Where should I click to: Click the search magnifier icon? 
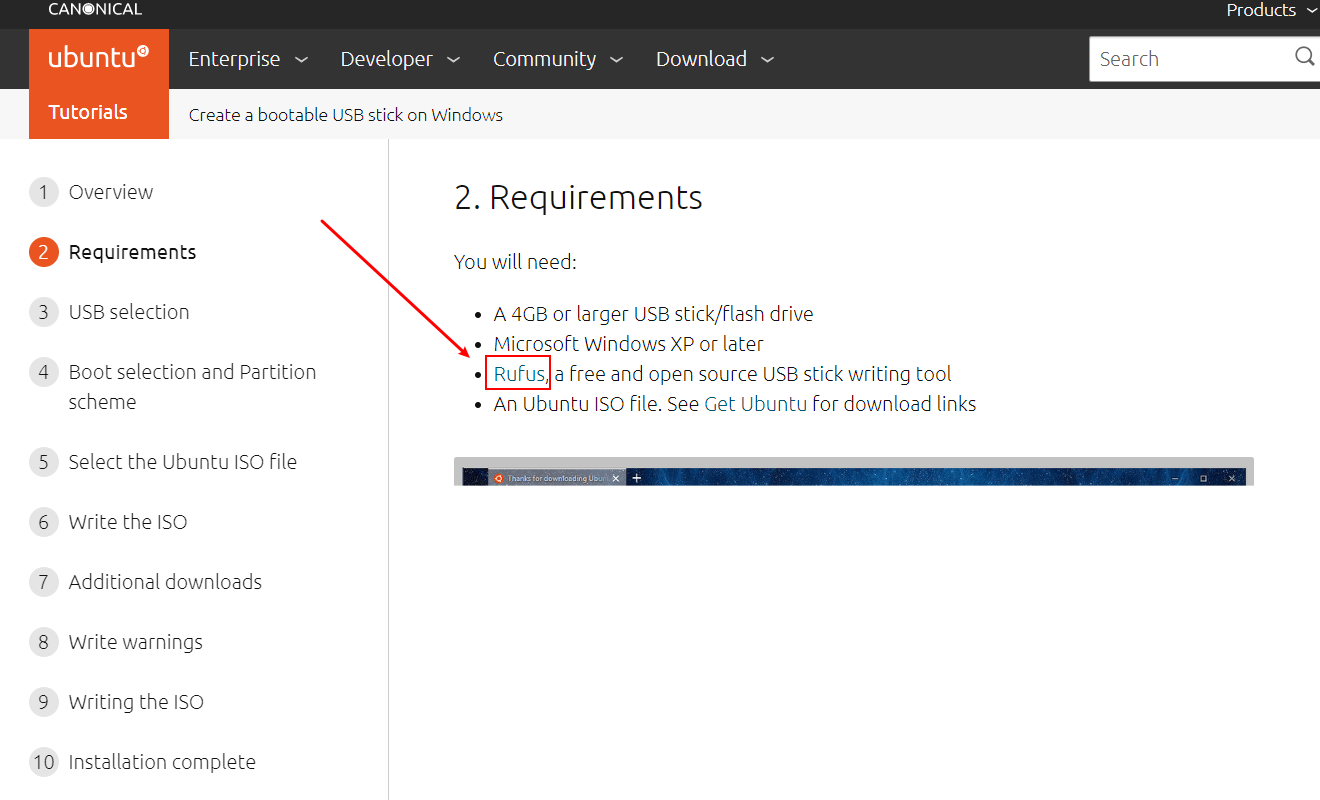pos(1304,56)
